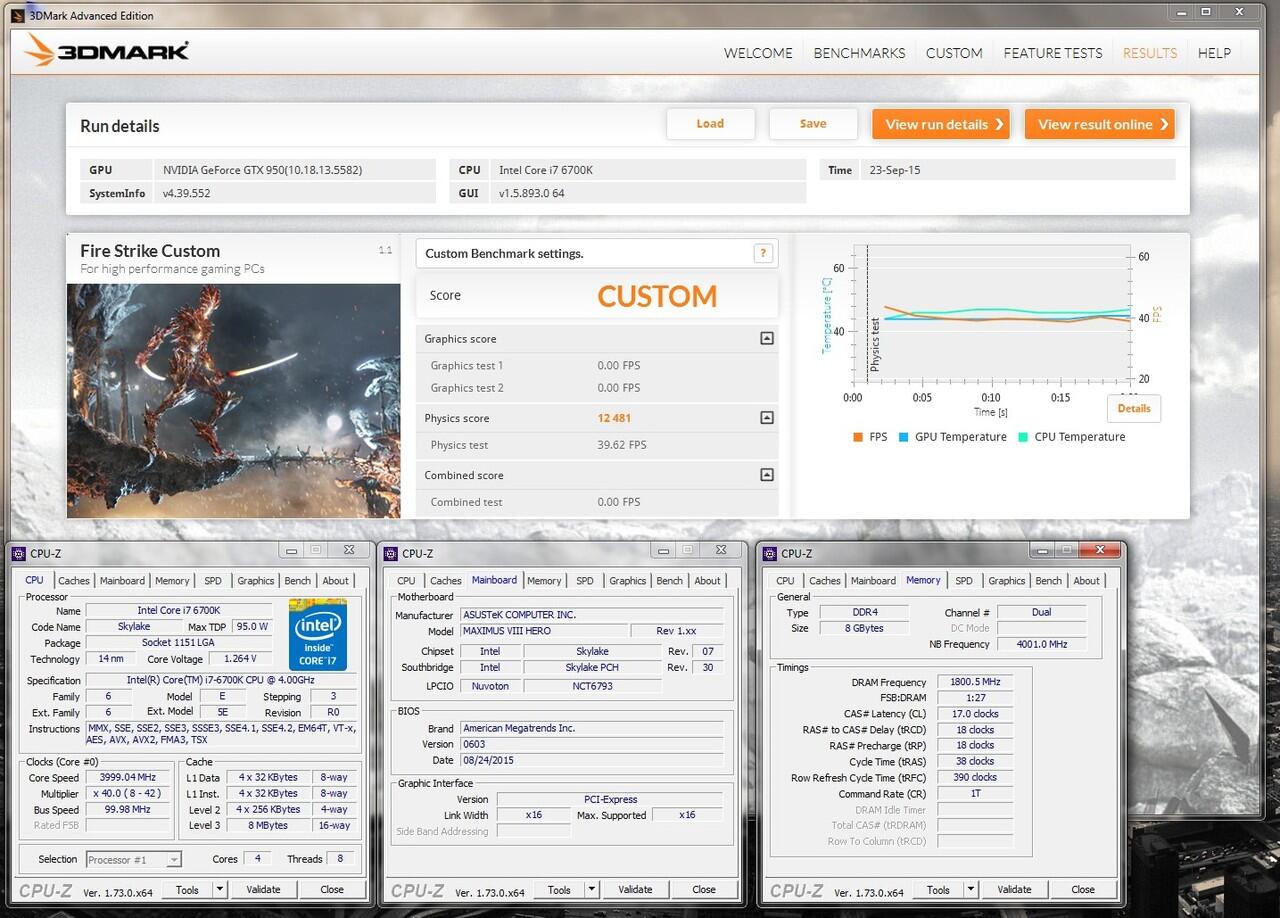Click the CAS# Latency 17.0 clocks field
This screenshot has height=918, width=1280.
(x=975, y=714)
